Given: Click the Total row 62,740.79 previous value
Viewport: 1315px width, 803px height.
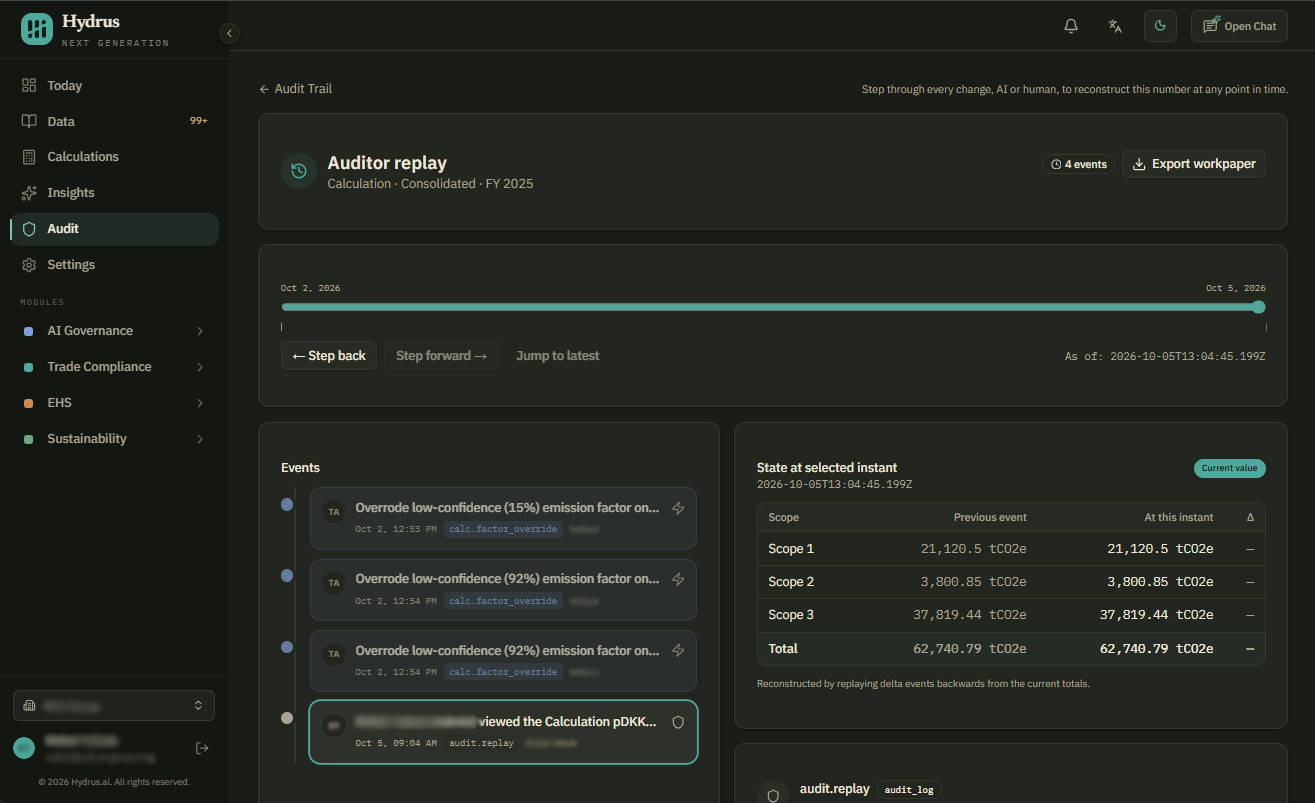Looking at the screenshot, I should 970,649.
